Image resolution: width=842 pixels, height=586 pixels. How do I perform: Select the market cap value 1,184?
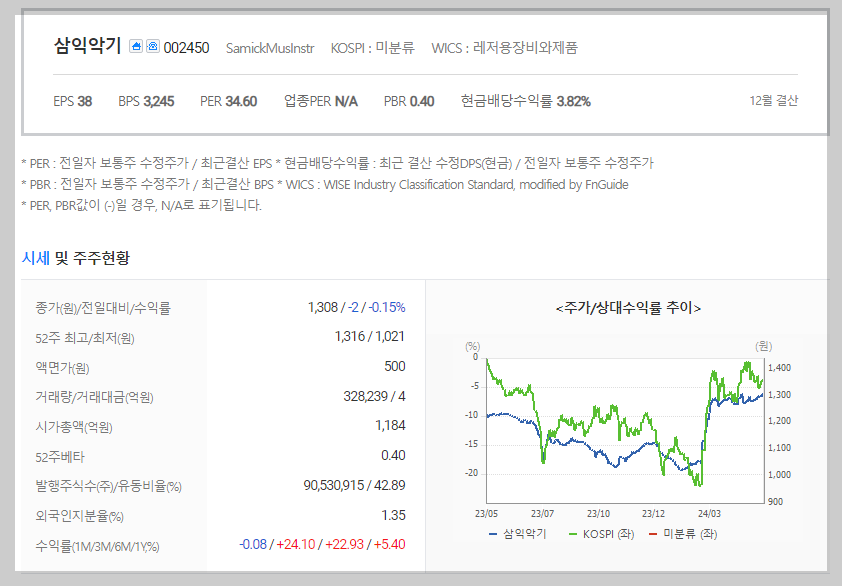[x=390, y=426]
